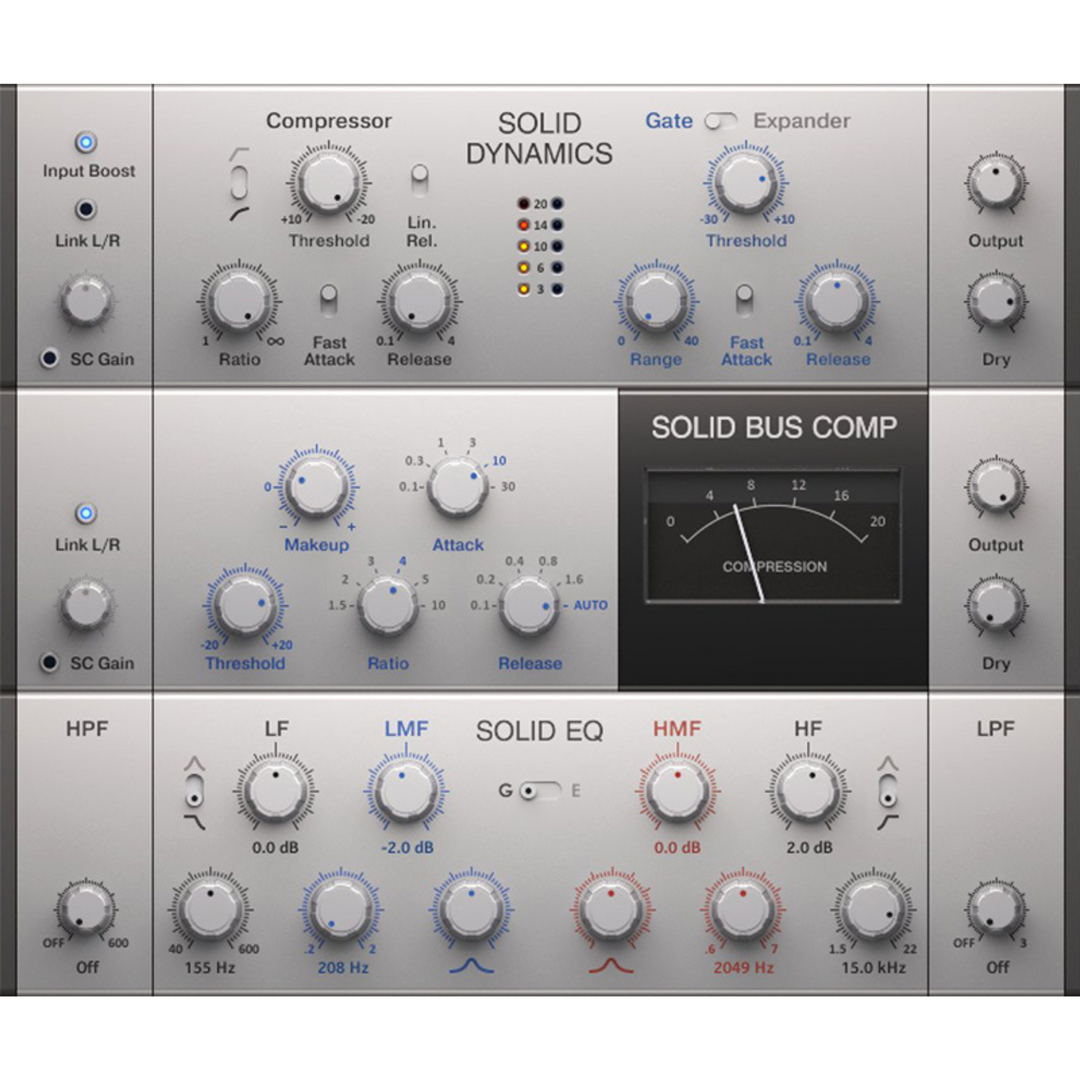This screenshot has height=1080, width=1080.
Task: Click the HMF gain value 0.0 dB
Action: pyautogui.click(x=677, y=847)
